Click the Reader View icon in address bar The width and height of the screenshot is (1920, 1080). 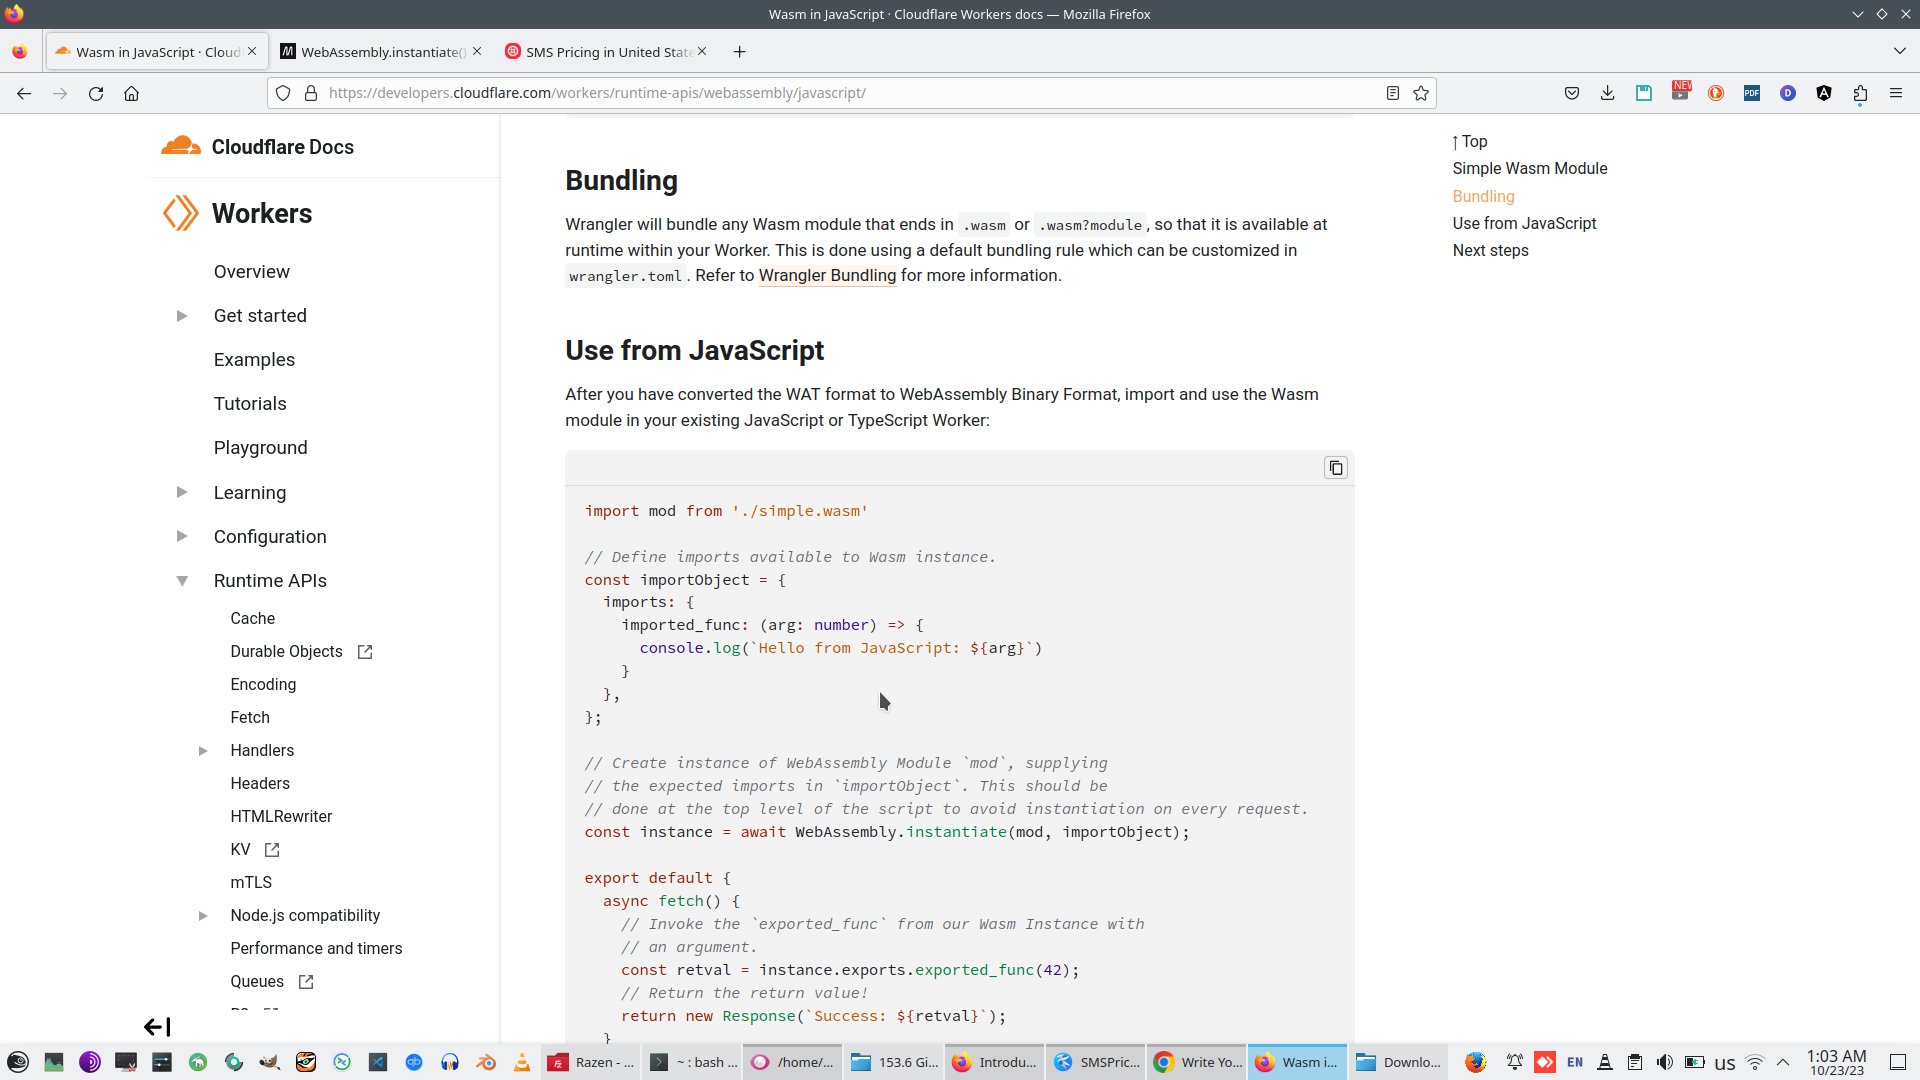tap(1392, 93)
